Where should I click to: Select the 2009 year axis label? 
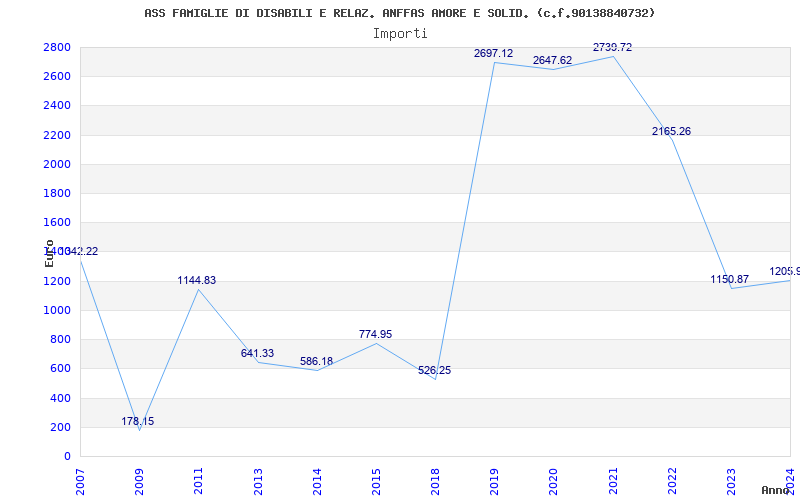(x=139, y=482)
